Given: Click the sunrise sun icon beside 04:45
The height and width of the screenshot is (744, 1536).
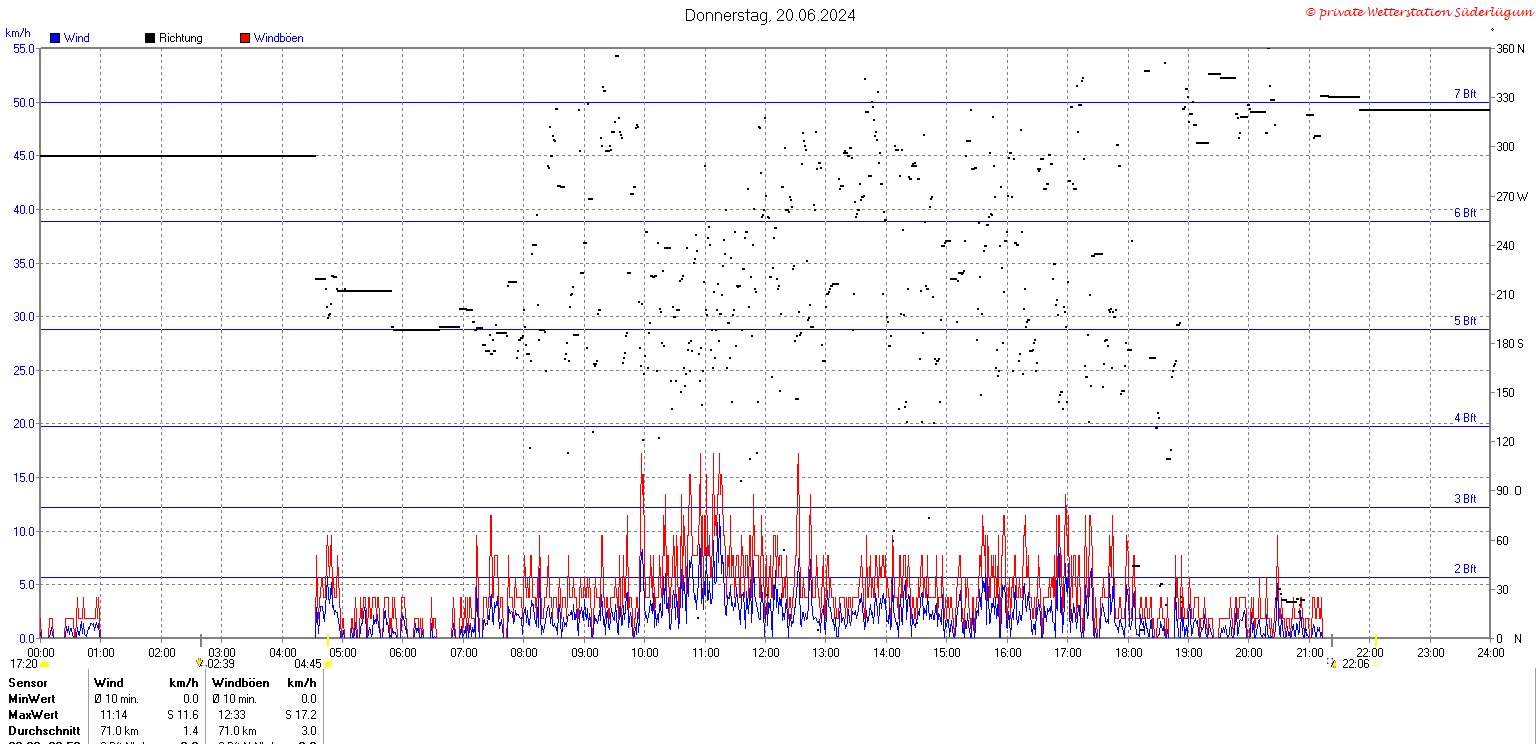Looking at the screenshot, I should coord(328,664).
